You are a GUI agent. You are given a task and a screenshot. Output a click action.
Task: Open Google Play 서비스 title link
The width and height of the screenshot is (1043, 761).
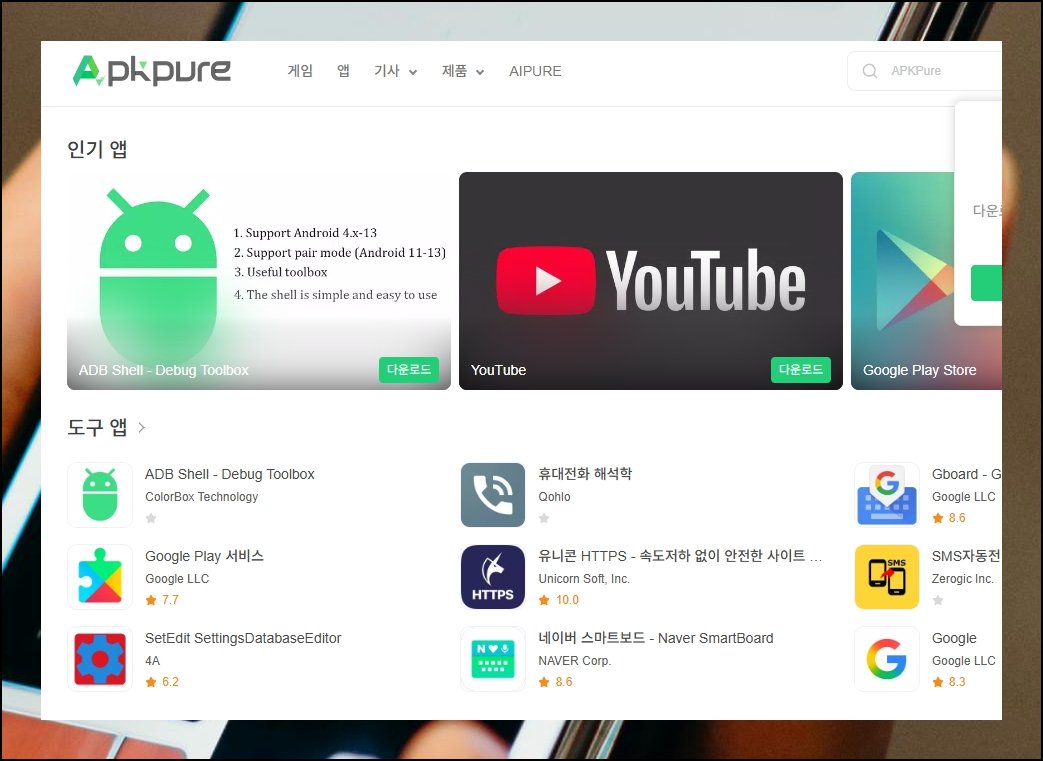[204, 556]
